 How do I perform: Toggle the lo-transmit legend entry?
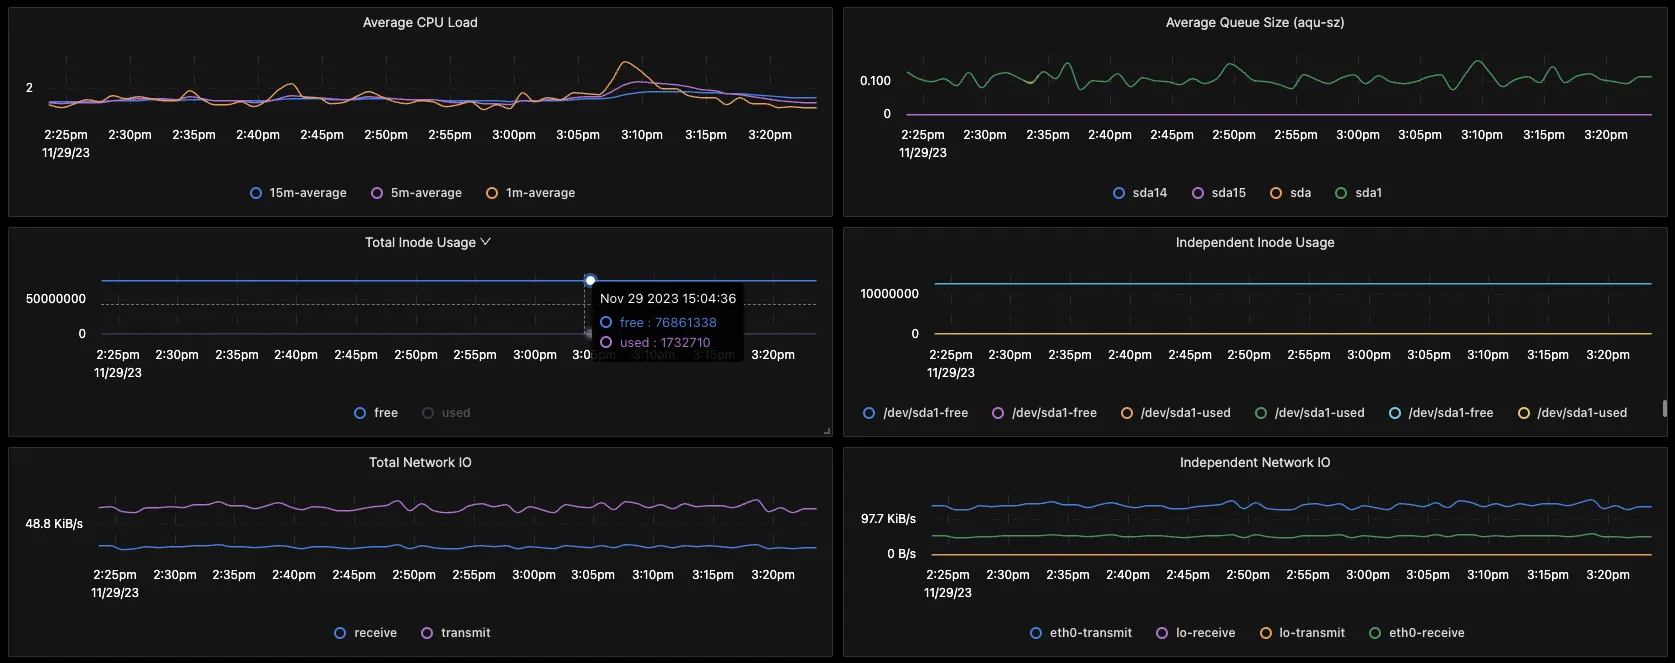point(1302,633)
